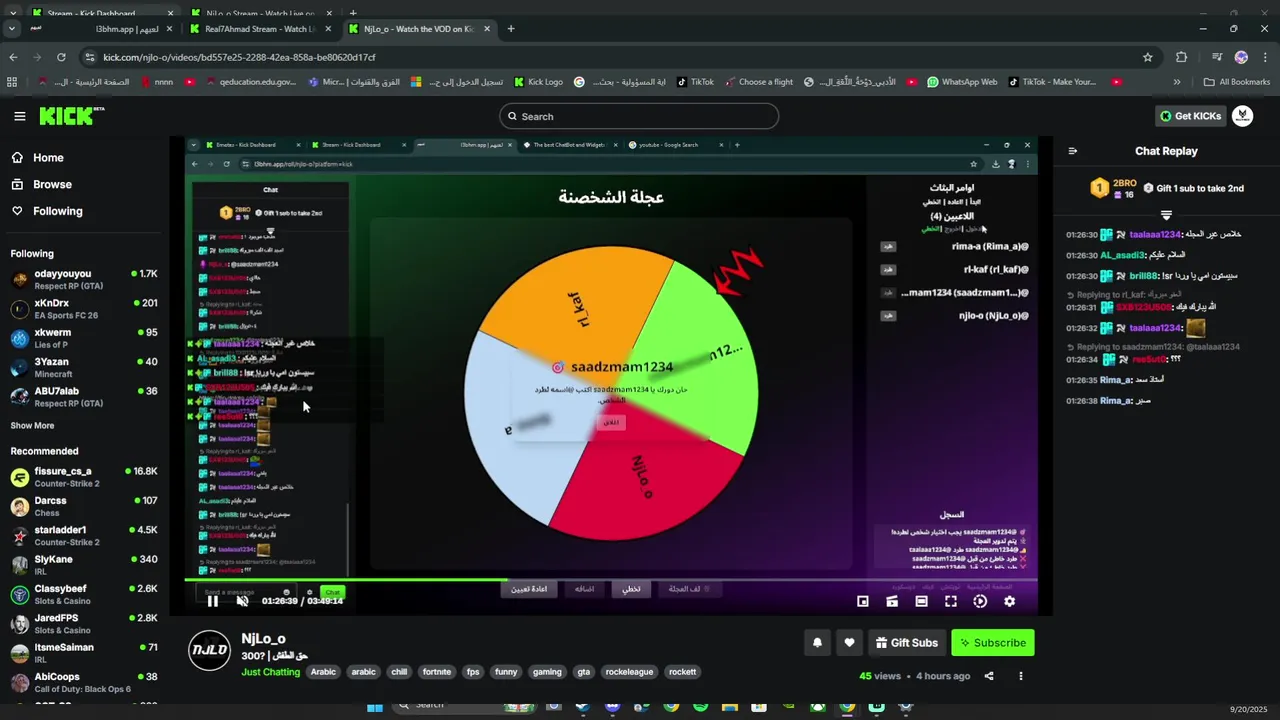Open the video more options menu
The height and width of the screenshot is (720, 1280).
(x=1021, y=676)
